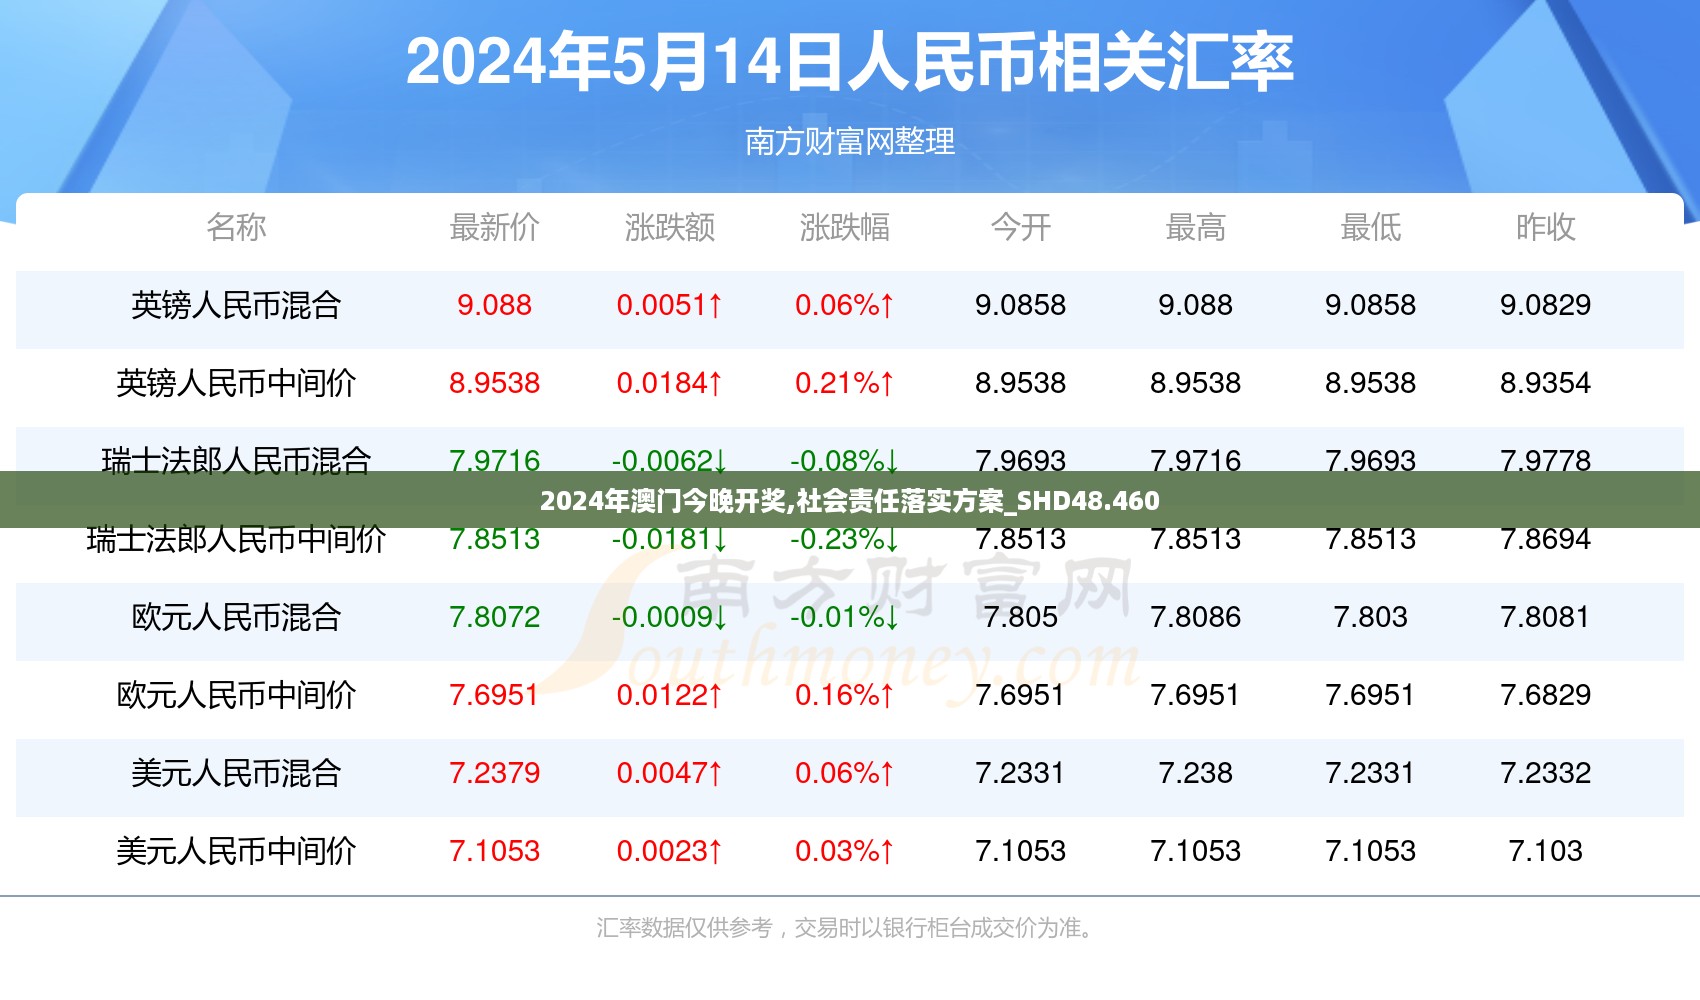Click the red latest price "7.2379"

[x=494, y=773]
